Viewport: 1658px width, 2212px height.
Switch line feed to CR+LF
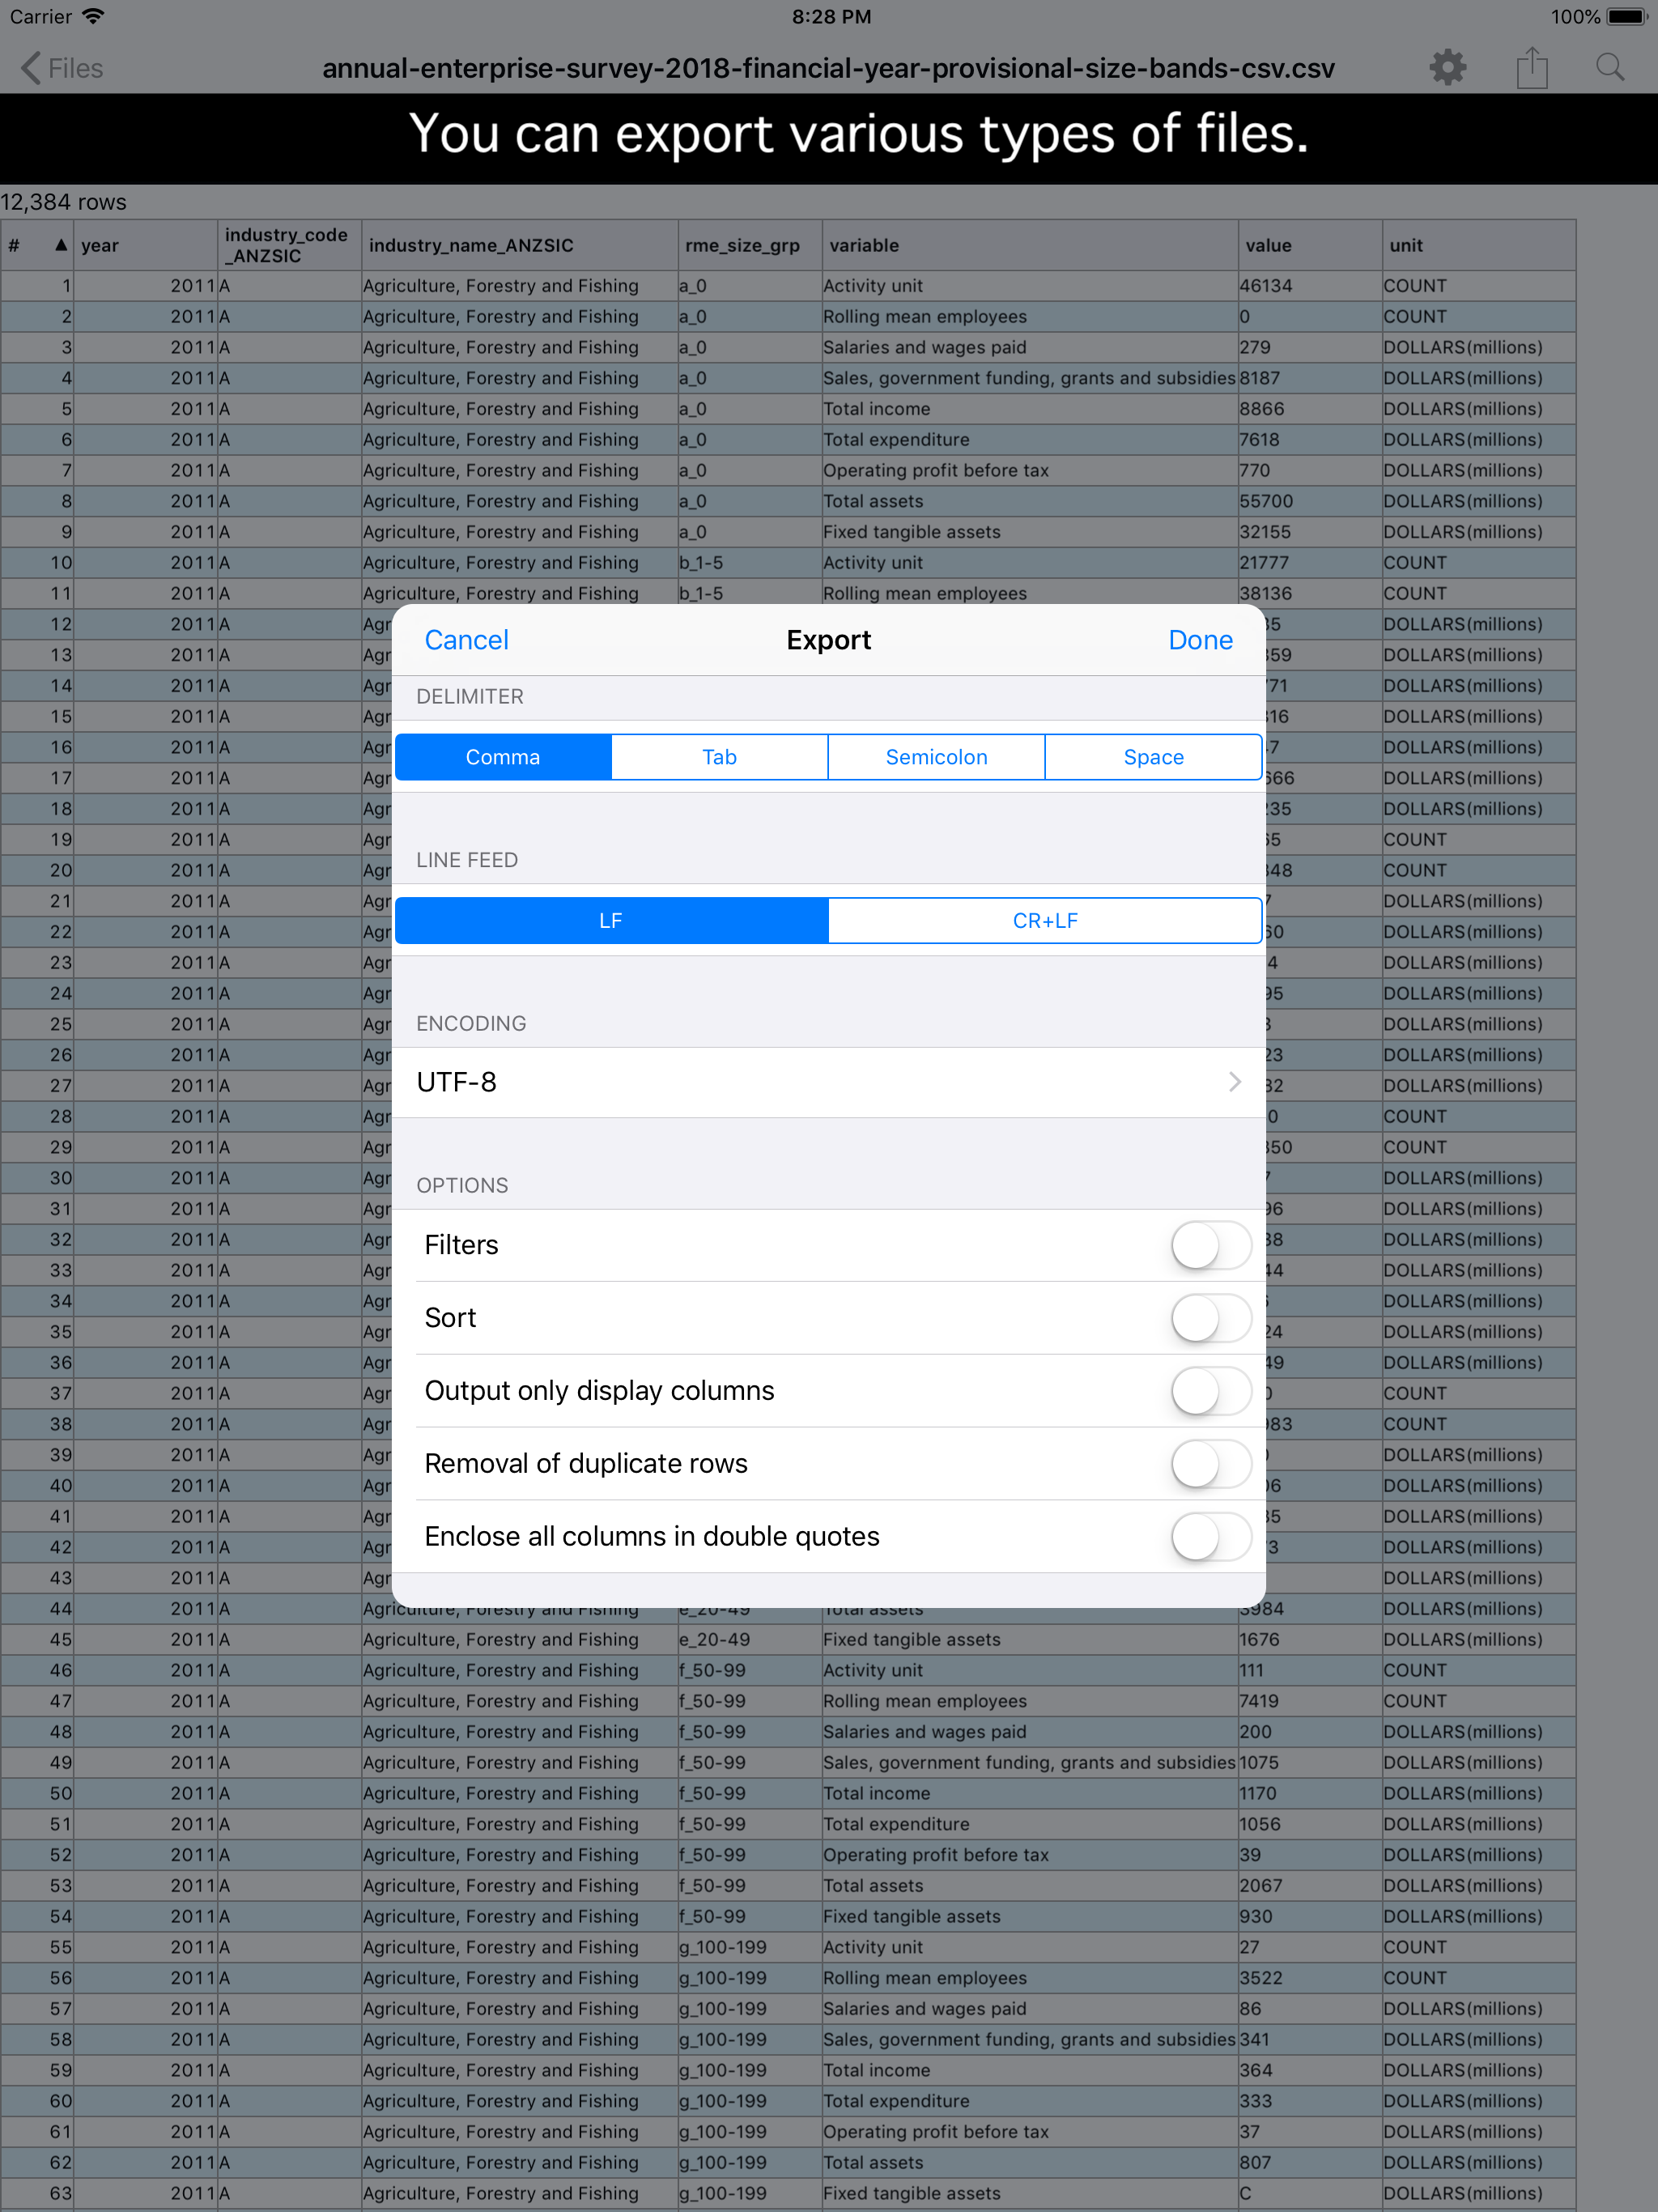(1045, 920)
